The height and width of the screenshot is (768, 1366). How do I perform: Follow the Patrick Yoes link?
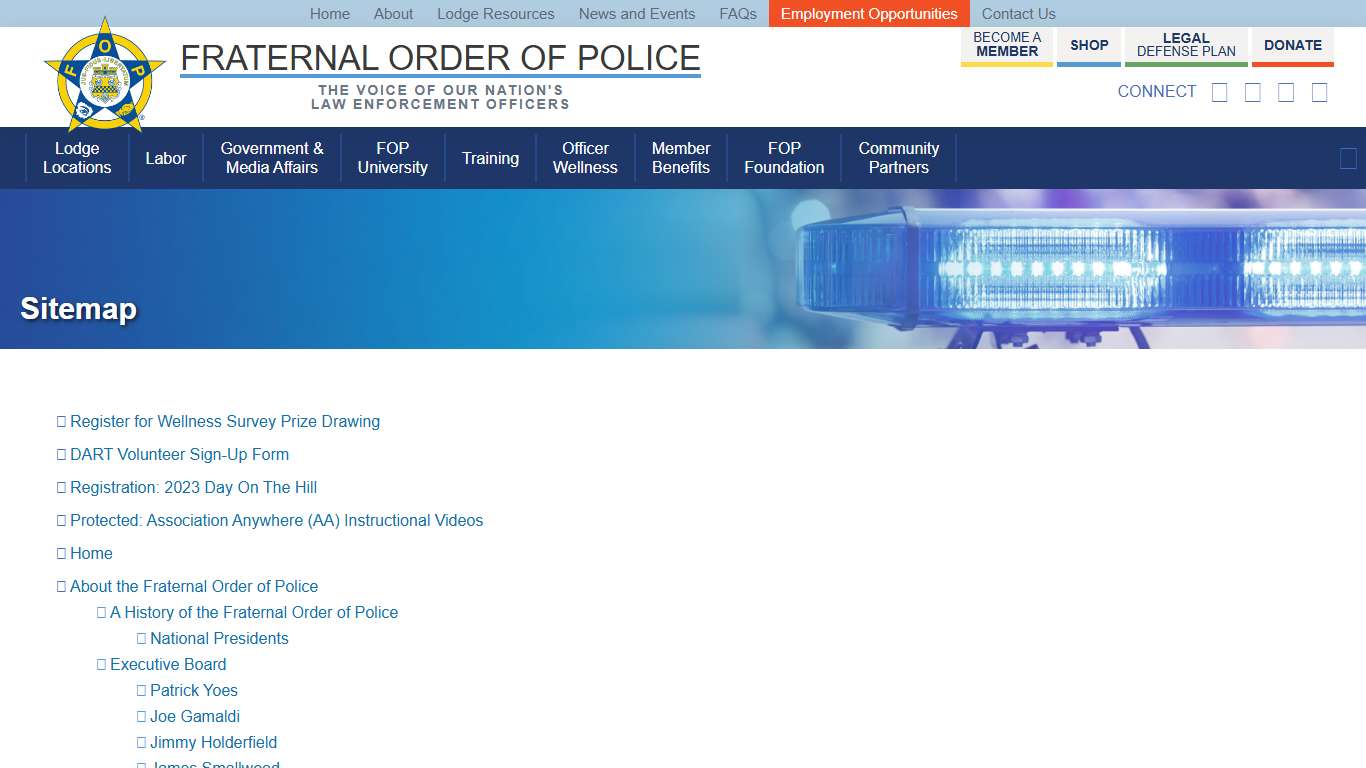click(x=193, y=690)
